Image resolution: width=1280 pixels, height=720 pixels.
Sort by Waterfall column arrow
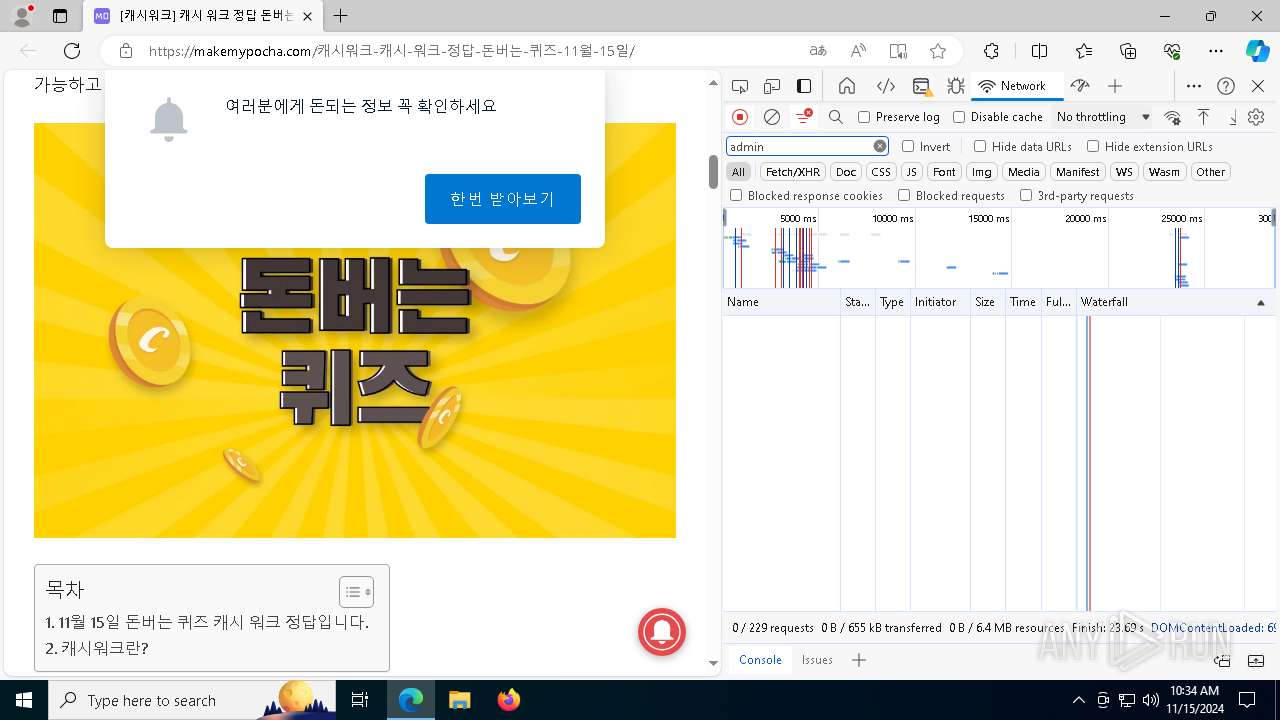pyautogui.click(x=1260, y=302)
